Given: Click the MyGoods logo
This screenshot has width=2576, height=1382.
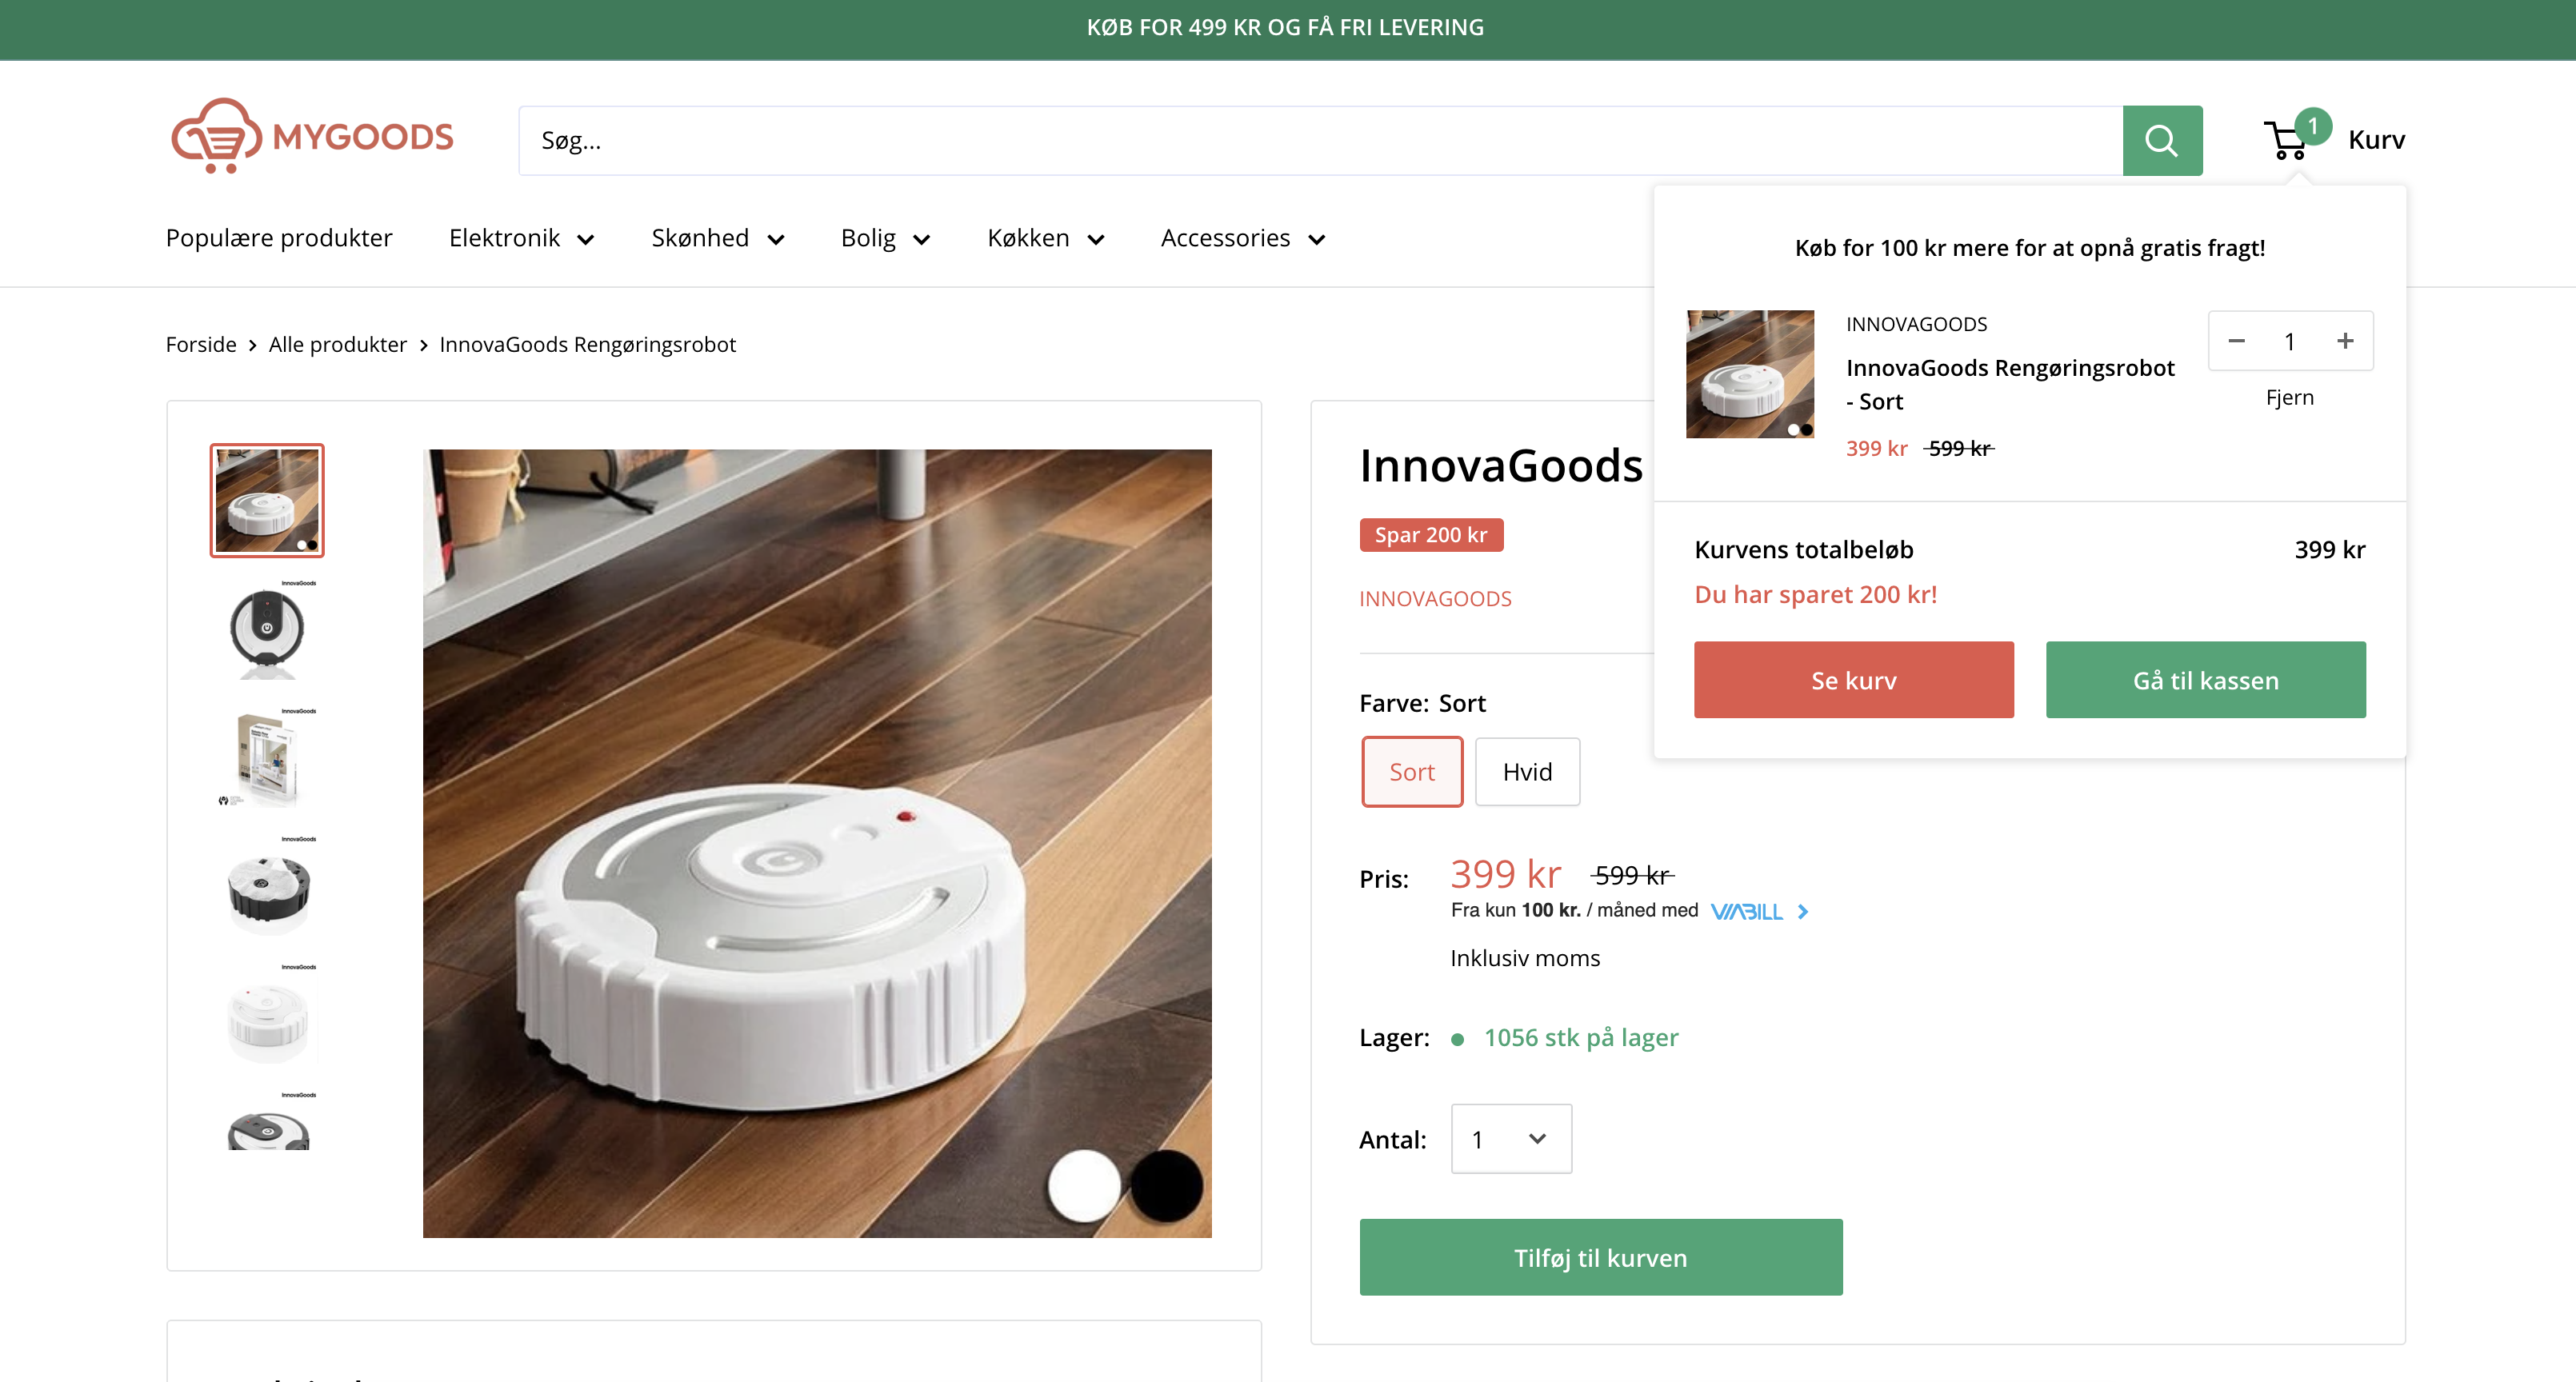Looking at the screenshot, I should point(312,136).
